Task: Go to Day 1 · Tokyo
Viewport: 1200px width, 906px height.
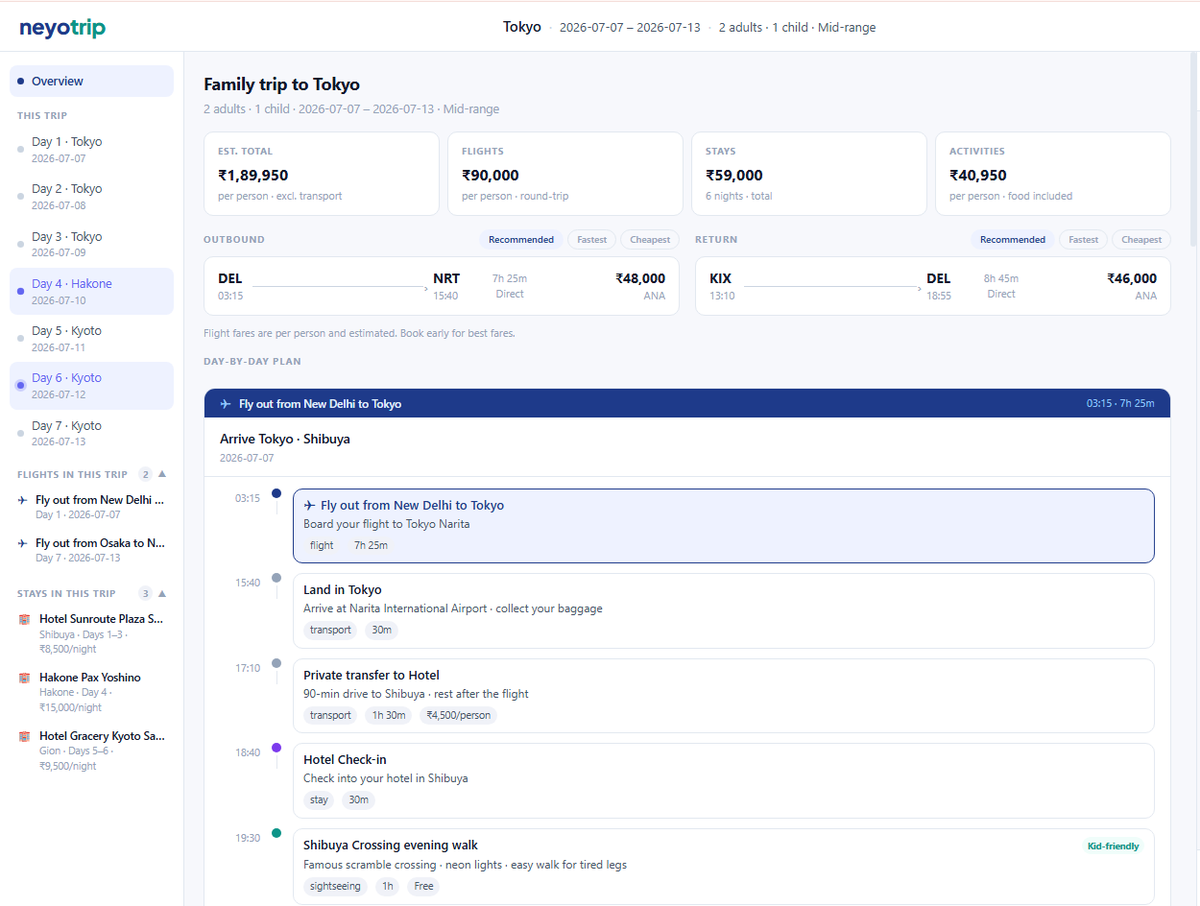Action: pos(92,149)
